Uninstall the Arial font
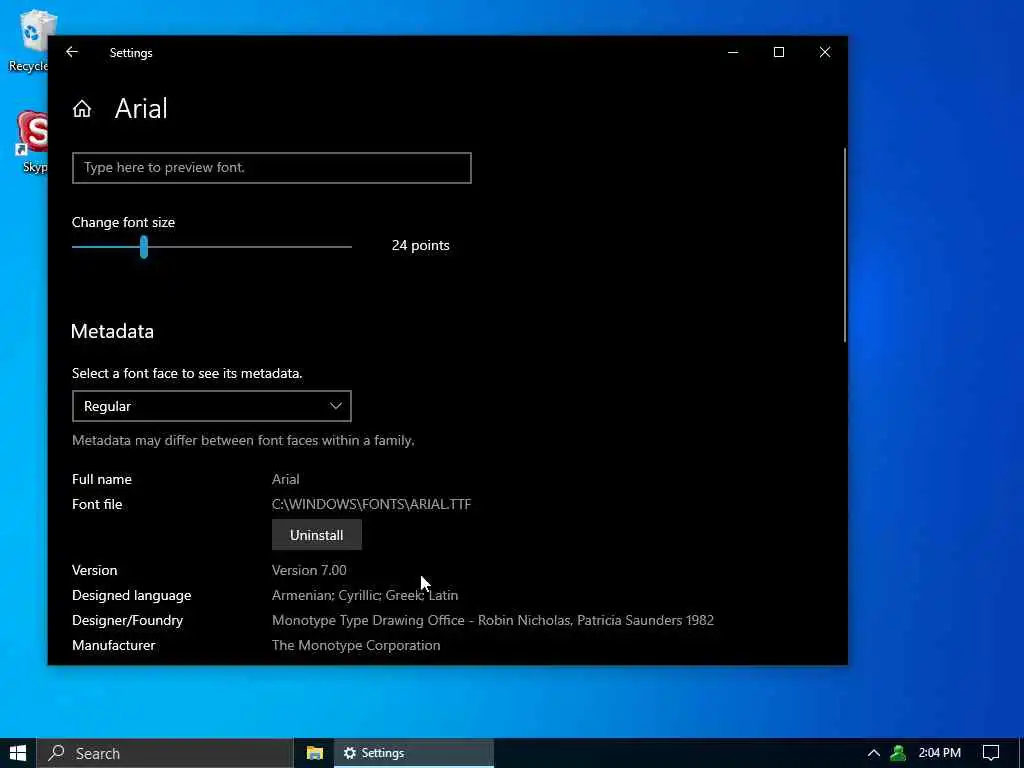The width and height of the screenshot is (1024, 768). [x=317, y=535]
